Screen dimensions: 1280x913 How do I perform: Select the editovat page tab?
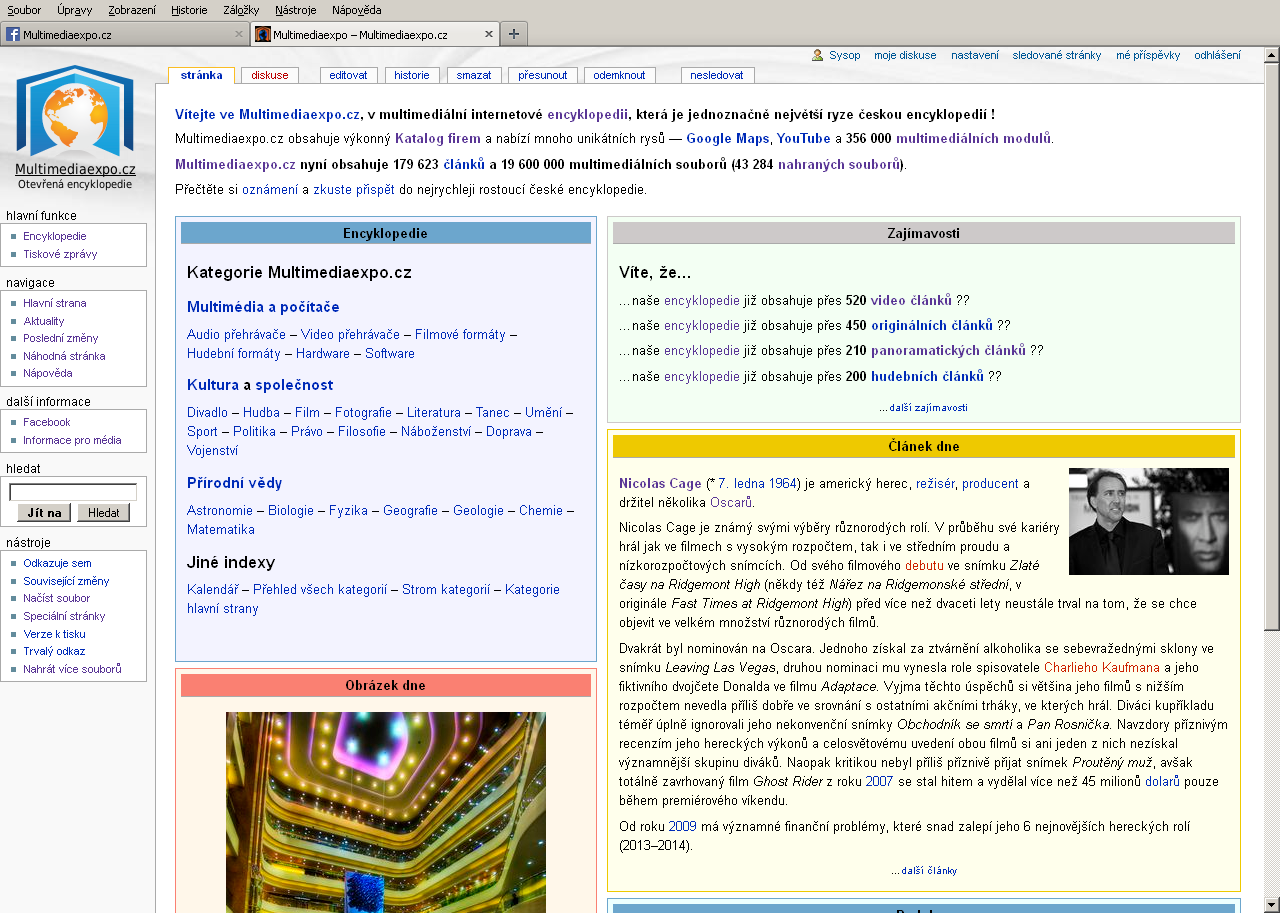348,75
